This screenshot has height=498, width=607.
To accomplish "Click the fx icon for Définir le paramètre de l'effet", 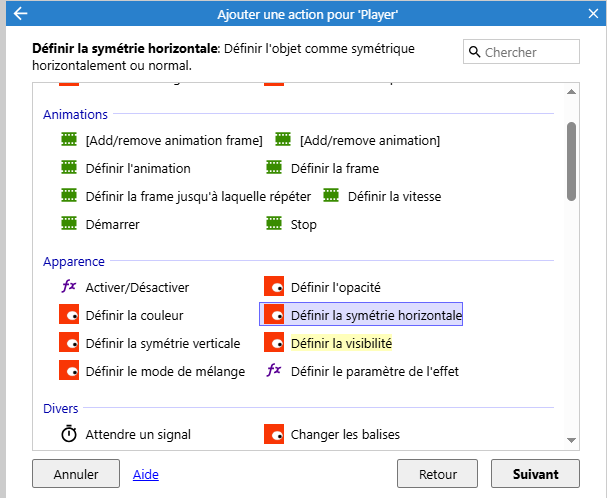I will [x=274, y=371].
